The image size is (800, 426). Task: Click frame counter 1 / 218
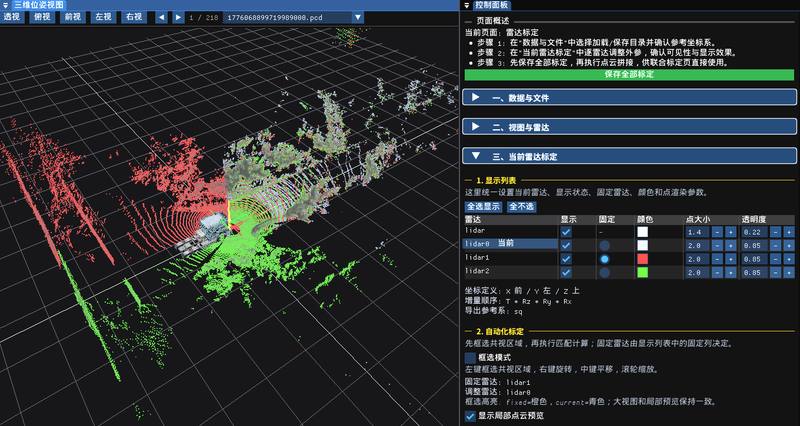(x=203, y=17)
